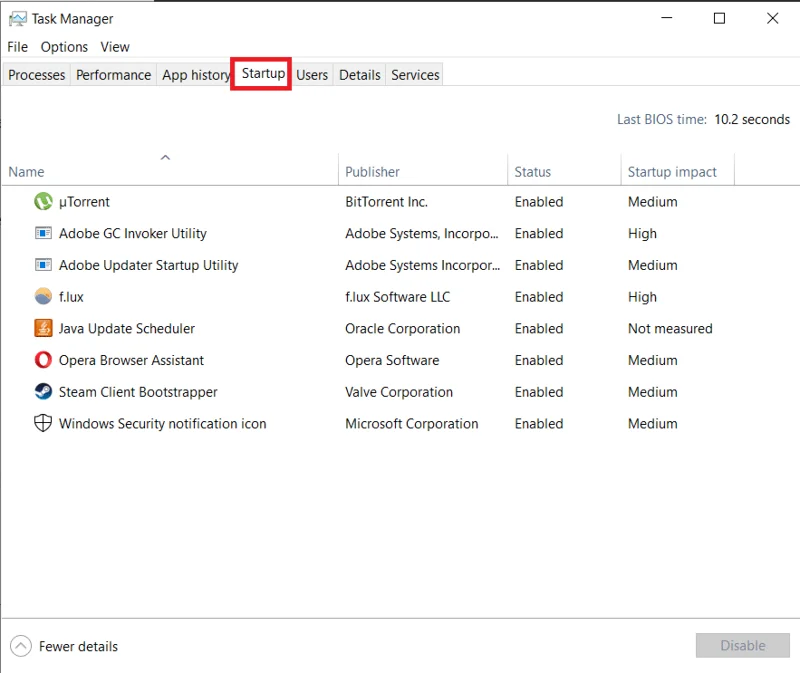
Task: Click the BitTorrent Inc. publisher cell
Action: pyautogui.click(x=386, y=202)
